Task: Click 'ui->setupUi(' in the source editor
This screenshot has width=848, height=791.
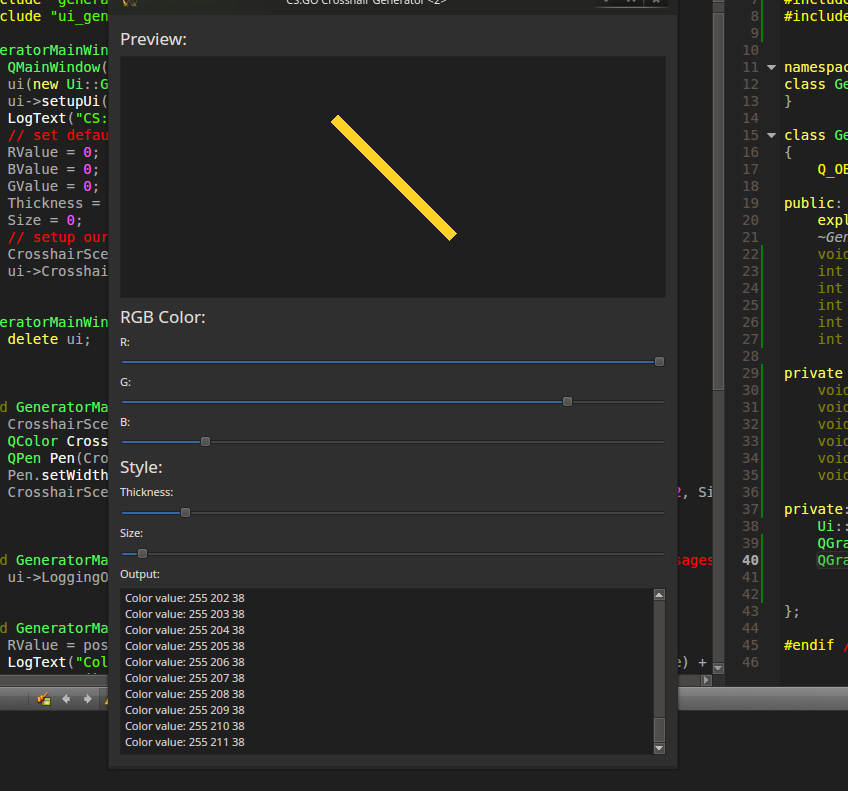Action: tap(58, 102)
